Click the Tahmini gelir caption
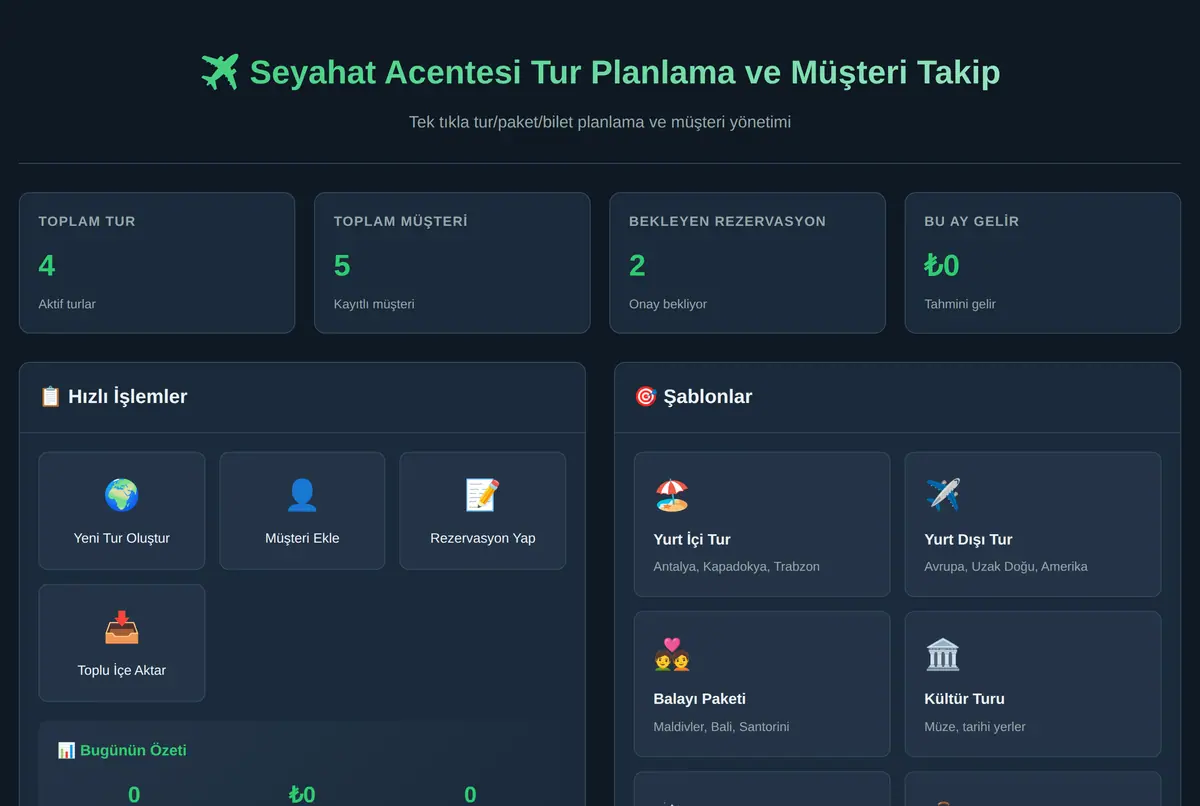The height and width of the screenshot is (806, 1200). 960,304
